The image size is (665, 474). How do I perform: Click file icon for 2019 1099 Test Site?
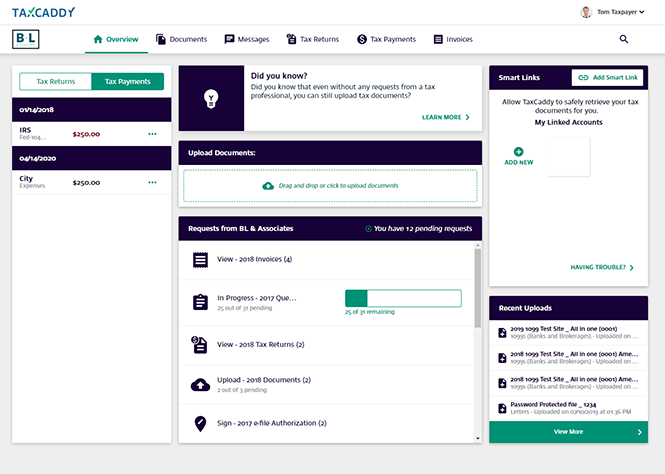click(502, 333)
